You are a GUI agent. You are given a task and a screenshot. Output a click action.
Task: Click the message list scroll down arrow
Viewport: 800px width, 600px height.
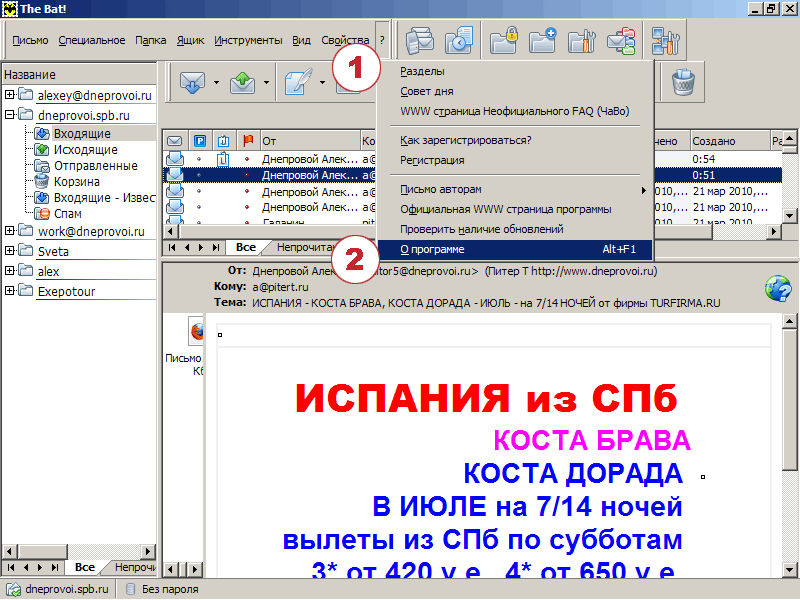[x=790, y=215]
